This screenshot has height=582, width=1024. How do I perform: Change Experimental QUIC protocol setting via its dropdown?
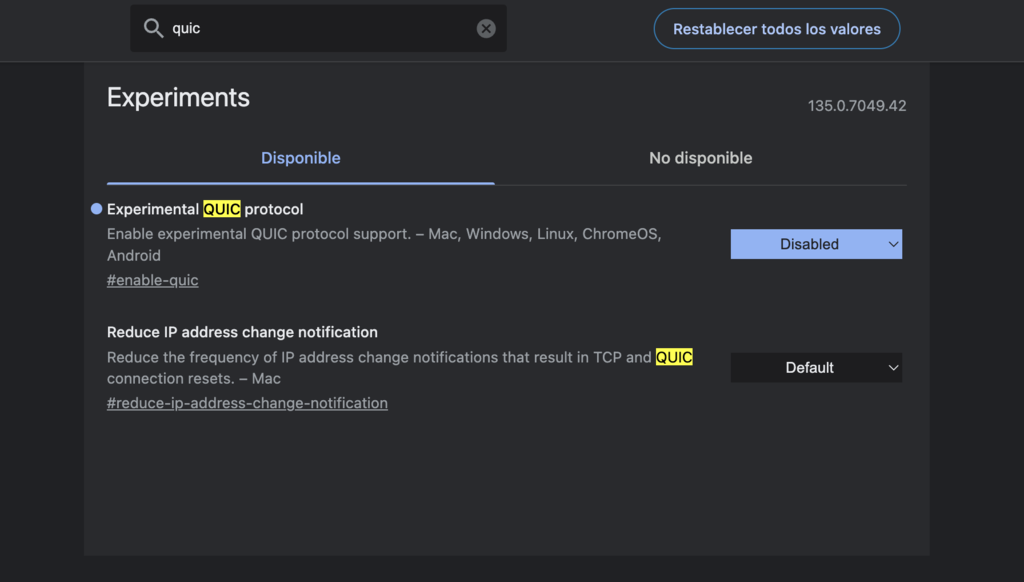coord(816,244)
